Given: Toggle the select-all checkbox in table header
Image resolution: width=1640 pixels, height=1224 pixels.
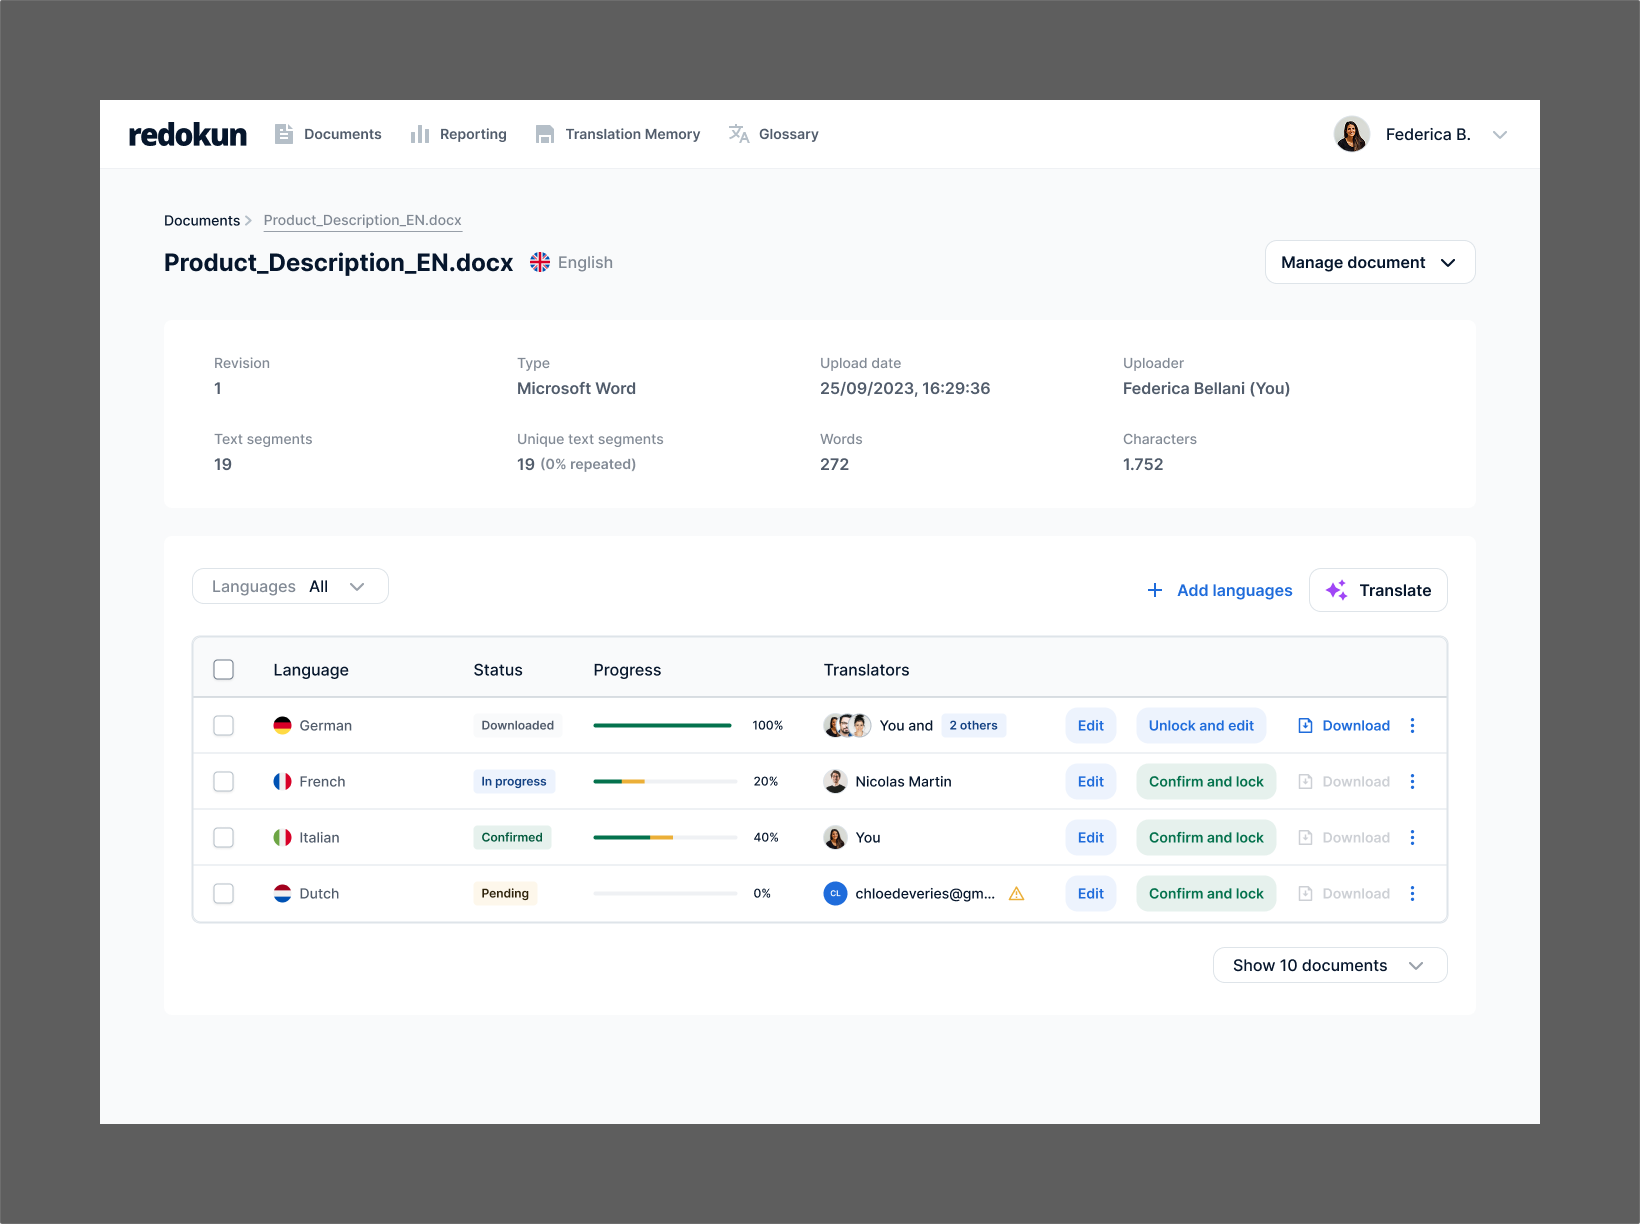Looking at the screenshot, I should coord(224,669).
